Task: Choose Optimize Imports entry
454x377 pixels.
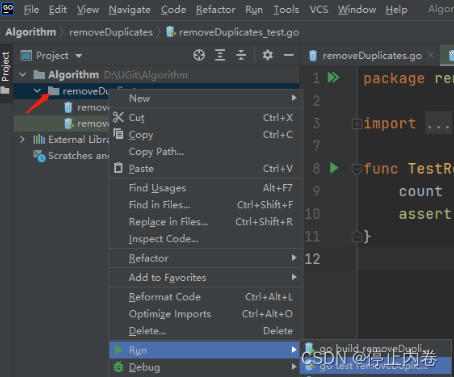Action: click(206, 314)
